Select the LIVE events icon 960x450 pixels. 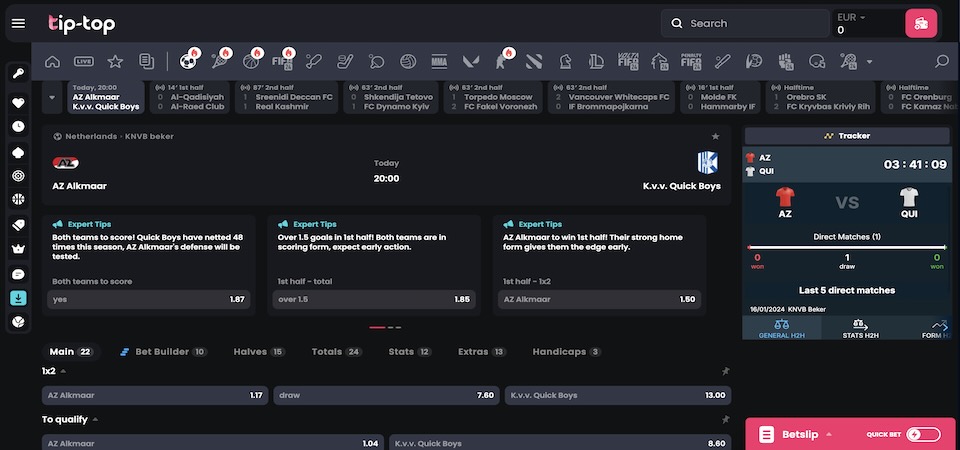(84, 61)
